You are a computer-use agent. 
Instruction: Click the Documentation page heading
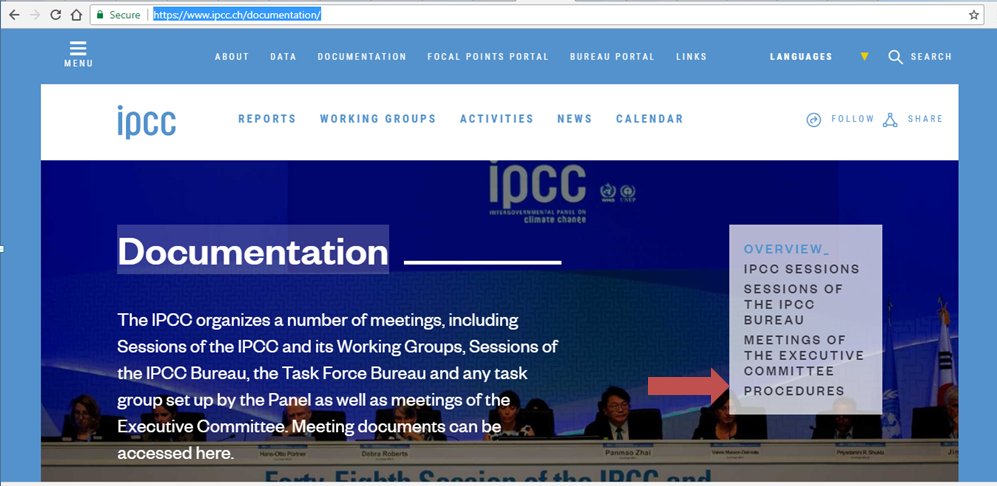pyautogui.click(x=253, y=252)
